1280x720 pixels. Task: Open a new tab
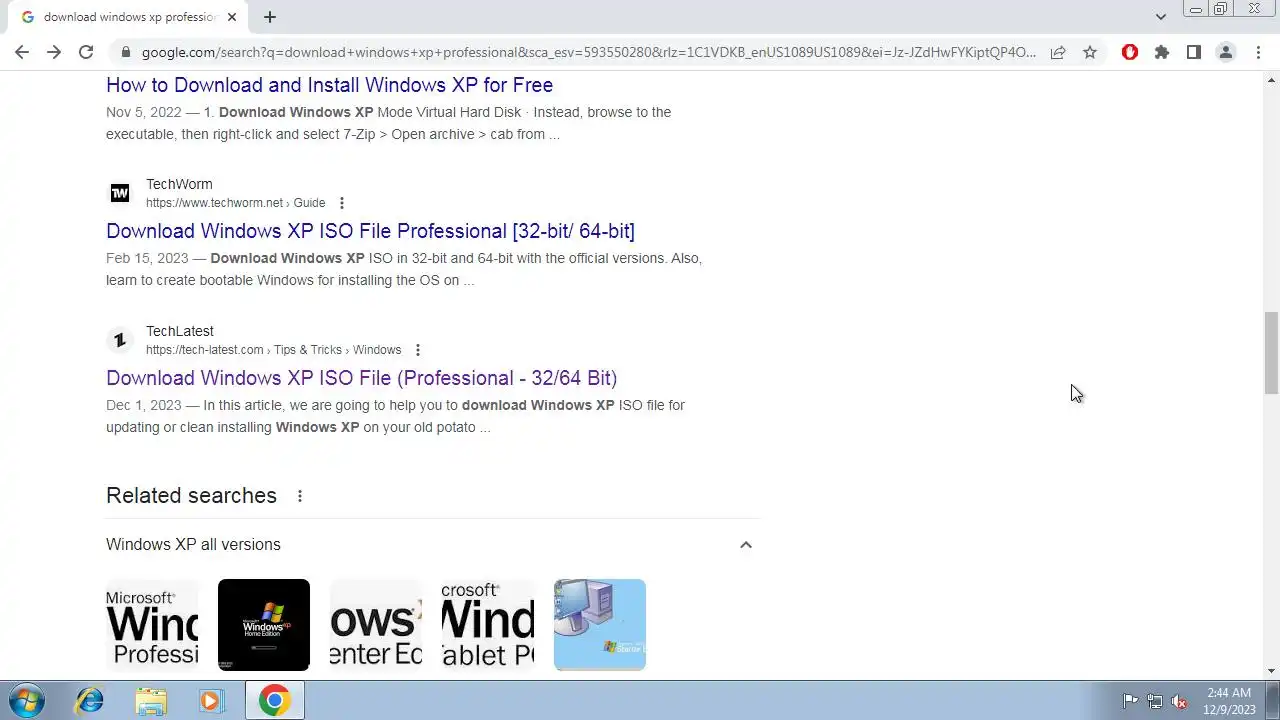click(270, 17)
